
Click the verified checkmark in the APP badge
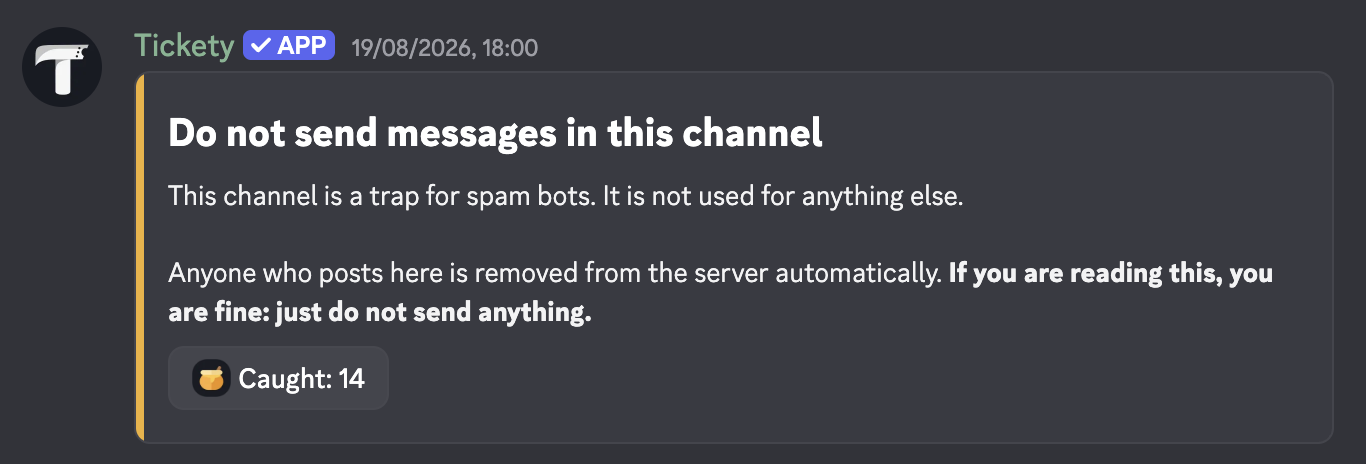pyautogui.click(x=262, y=45)
